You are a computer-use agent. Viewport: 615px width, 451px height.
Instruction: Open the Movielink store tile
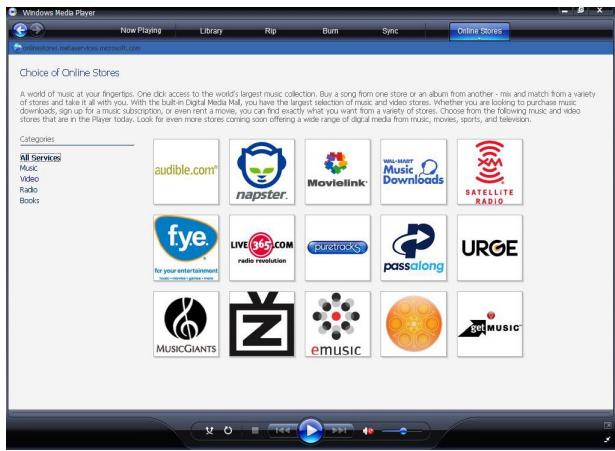pos(337,171)
